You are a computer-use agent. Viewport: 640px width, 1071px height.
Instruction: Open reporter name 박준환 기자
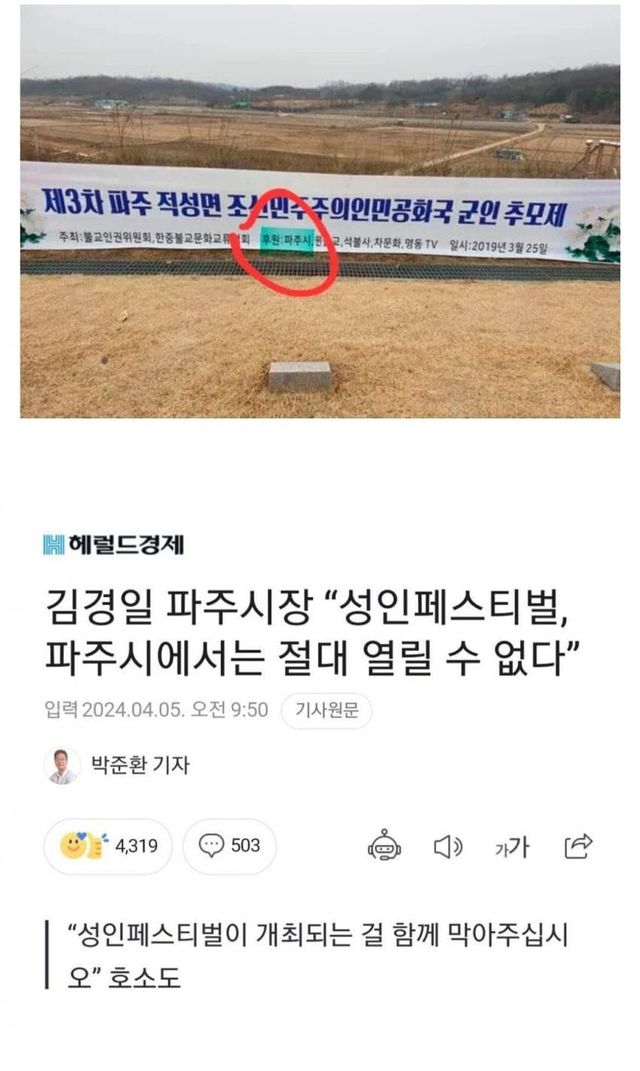click(140, 765)
